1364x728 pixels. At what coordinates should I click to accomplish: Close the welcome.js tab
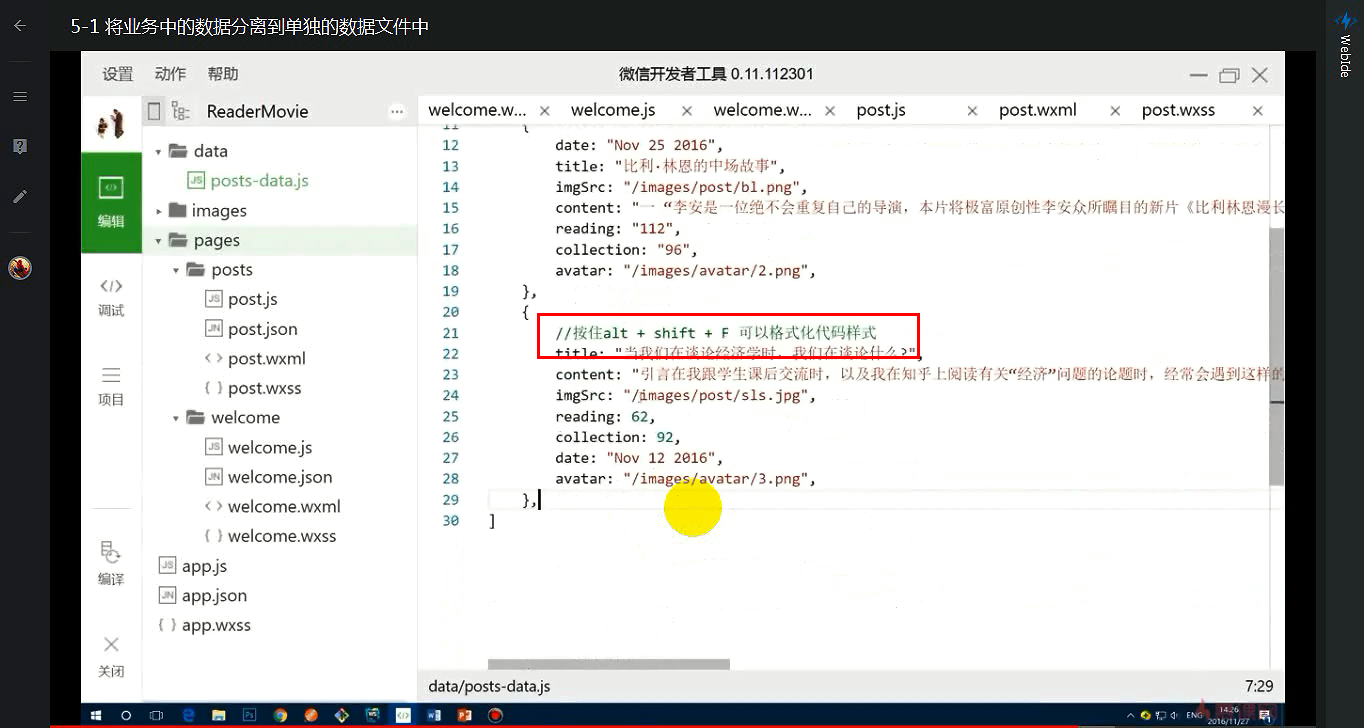(x=687, y=111)
